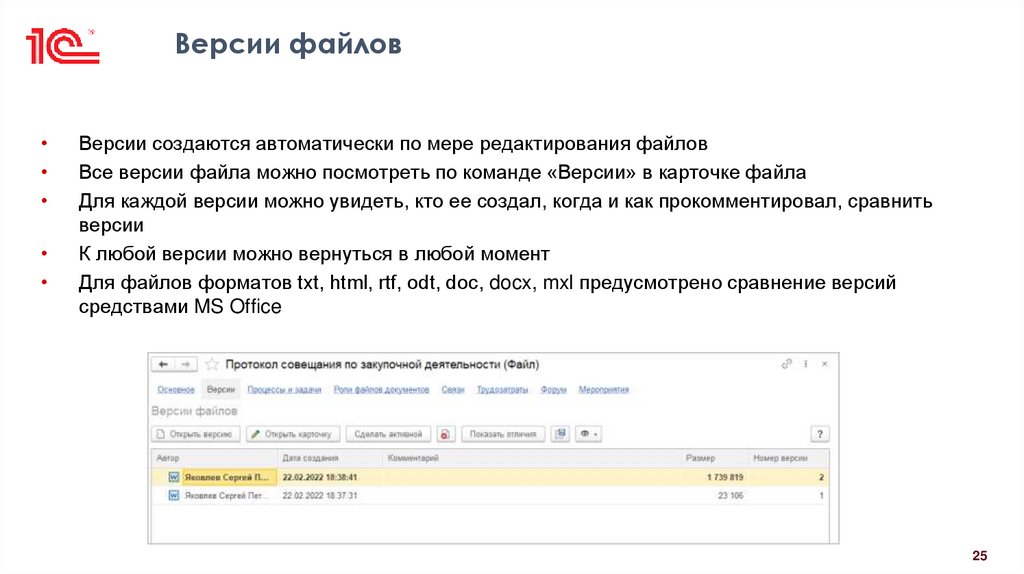Click the window title Протокол совещания
Viewport: 1024px width, 574px height.
[x=382, y=364]
